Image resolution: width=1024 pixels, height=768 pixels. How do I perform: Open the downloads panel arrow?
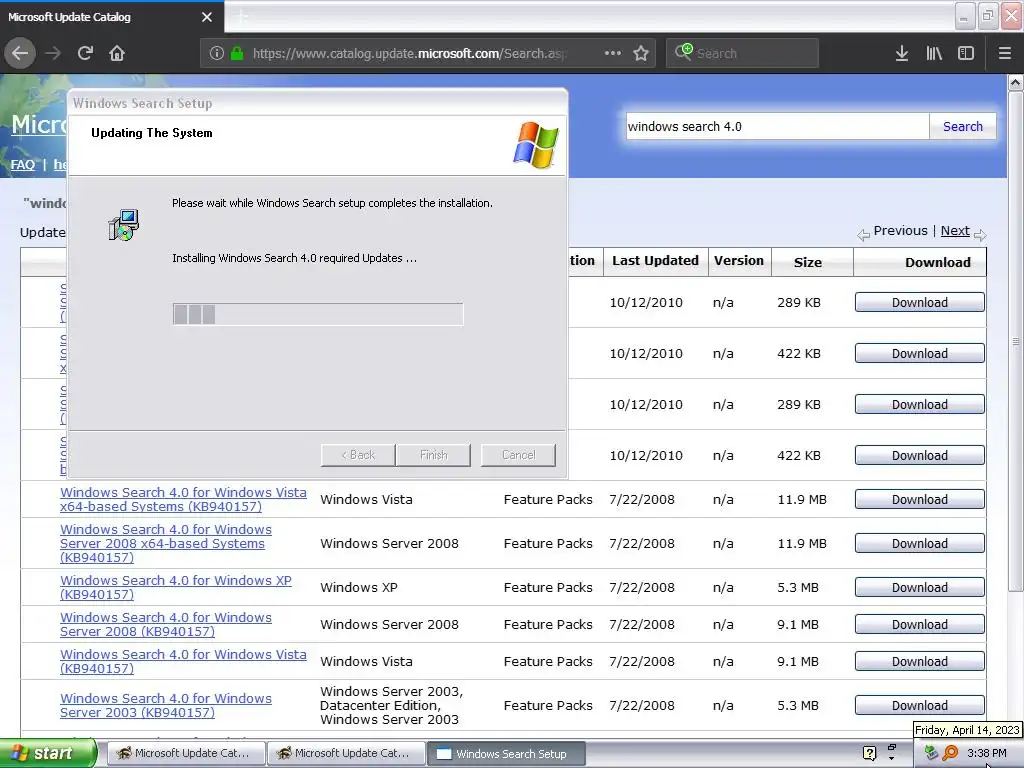coord(902,53)
